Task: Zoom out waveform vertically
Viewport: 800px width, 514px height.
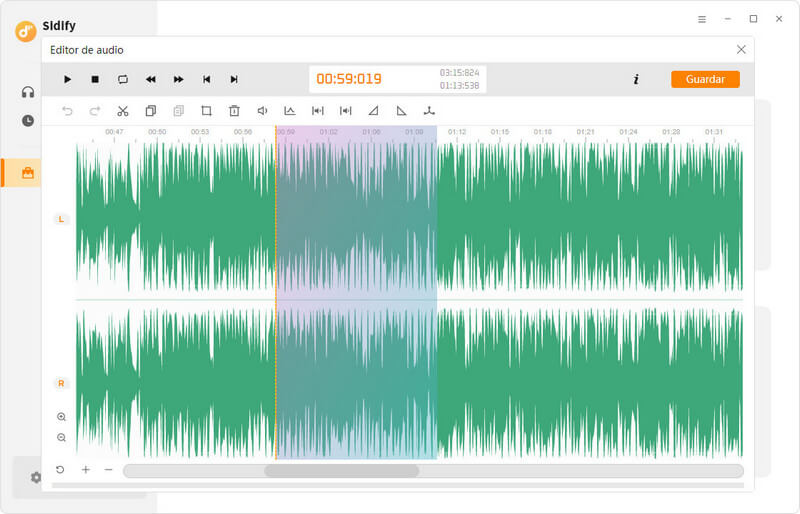Action: tap(61, 438)
